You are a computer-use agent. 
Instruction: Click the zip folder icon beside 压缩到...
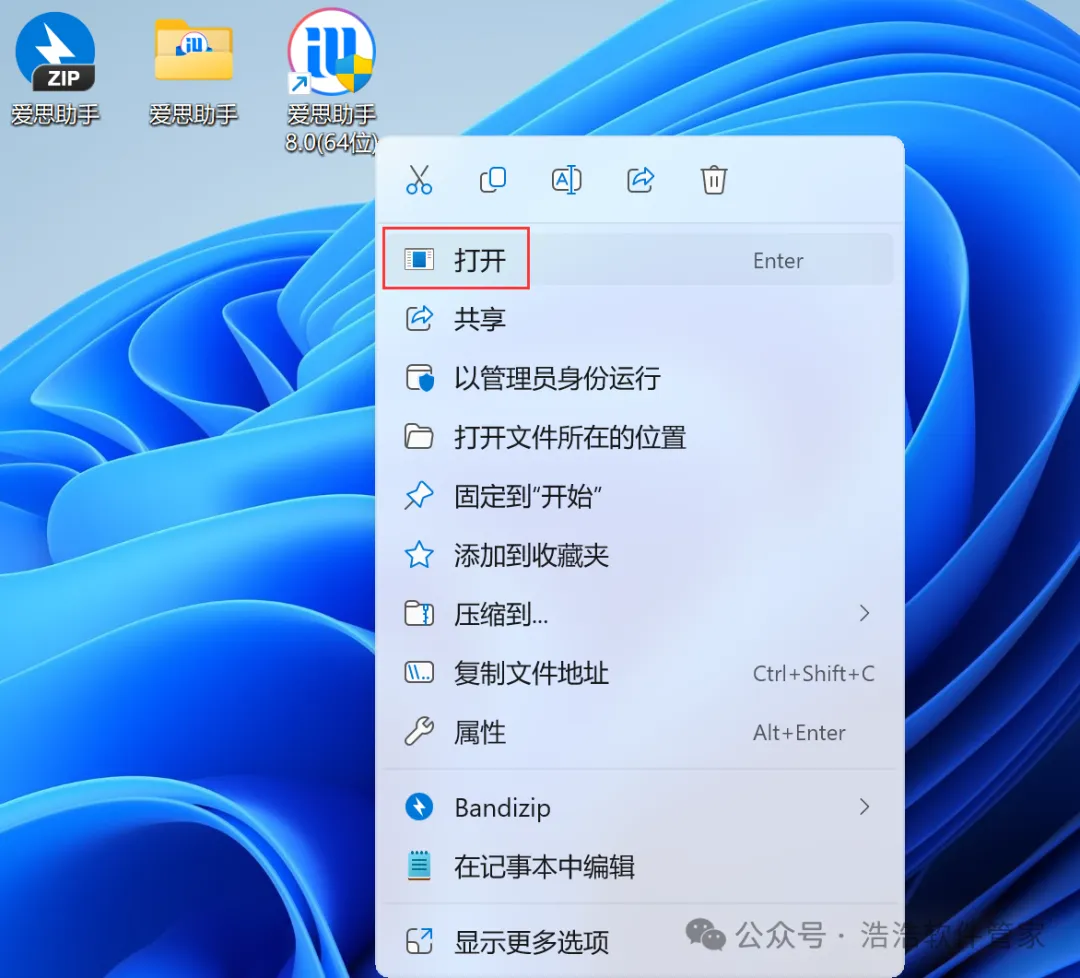[x=419, y=613]
